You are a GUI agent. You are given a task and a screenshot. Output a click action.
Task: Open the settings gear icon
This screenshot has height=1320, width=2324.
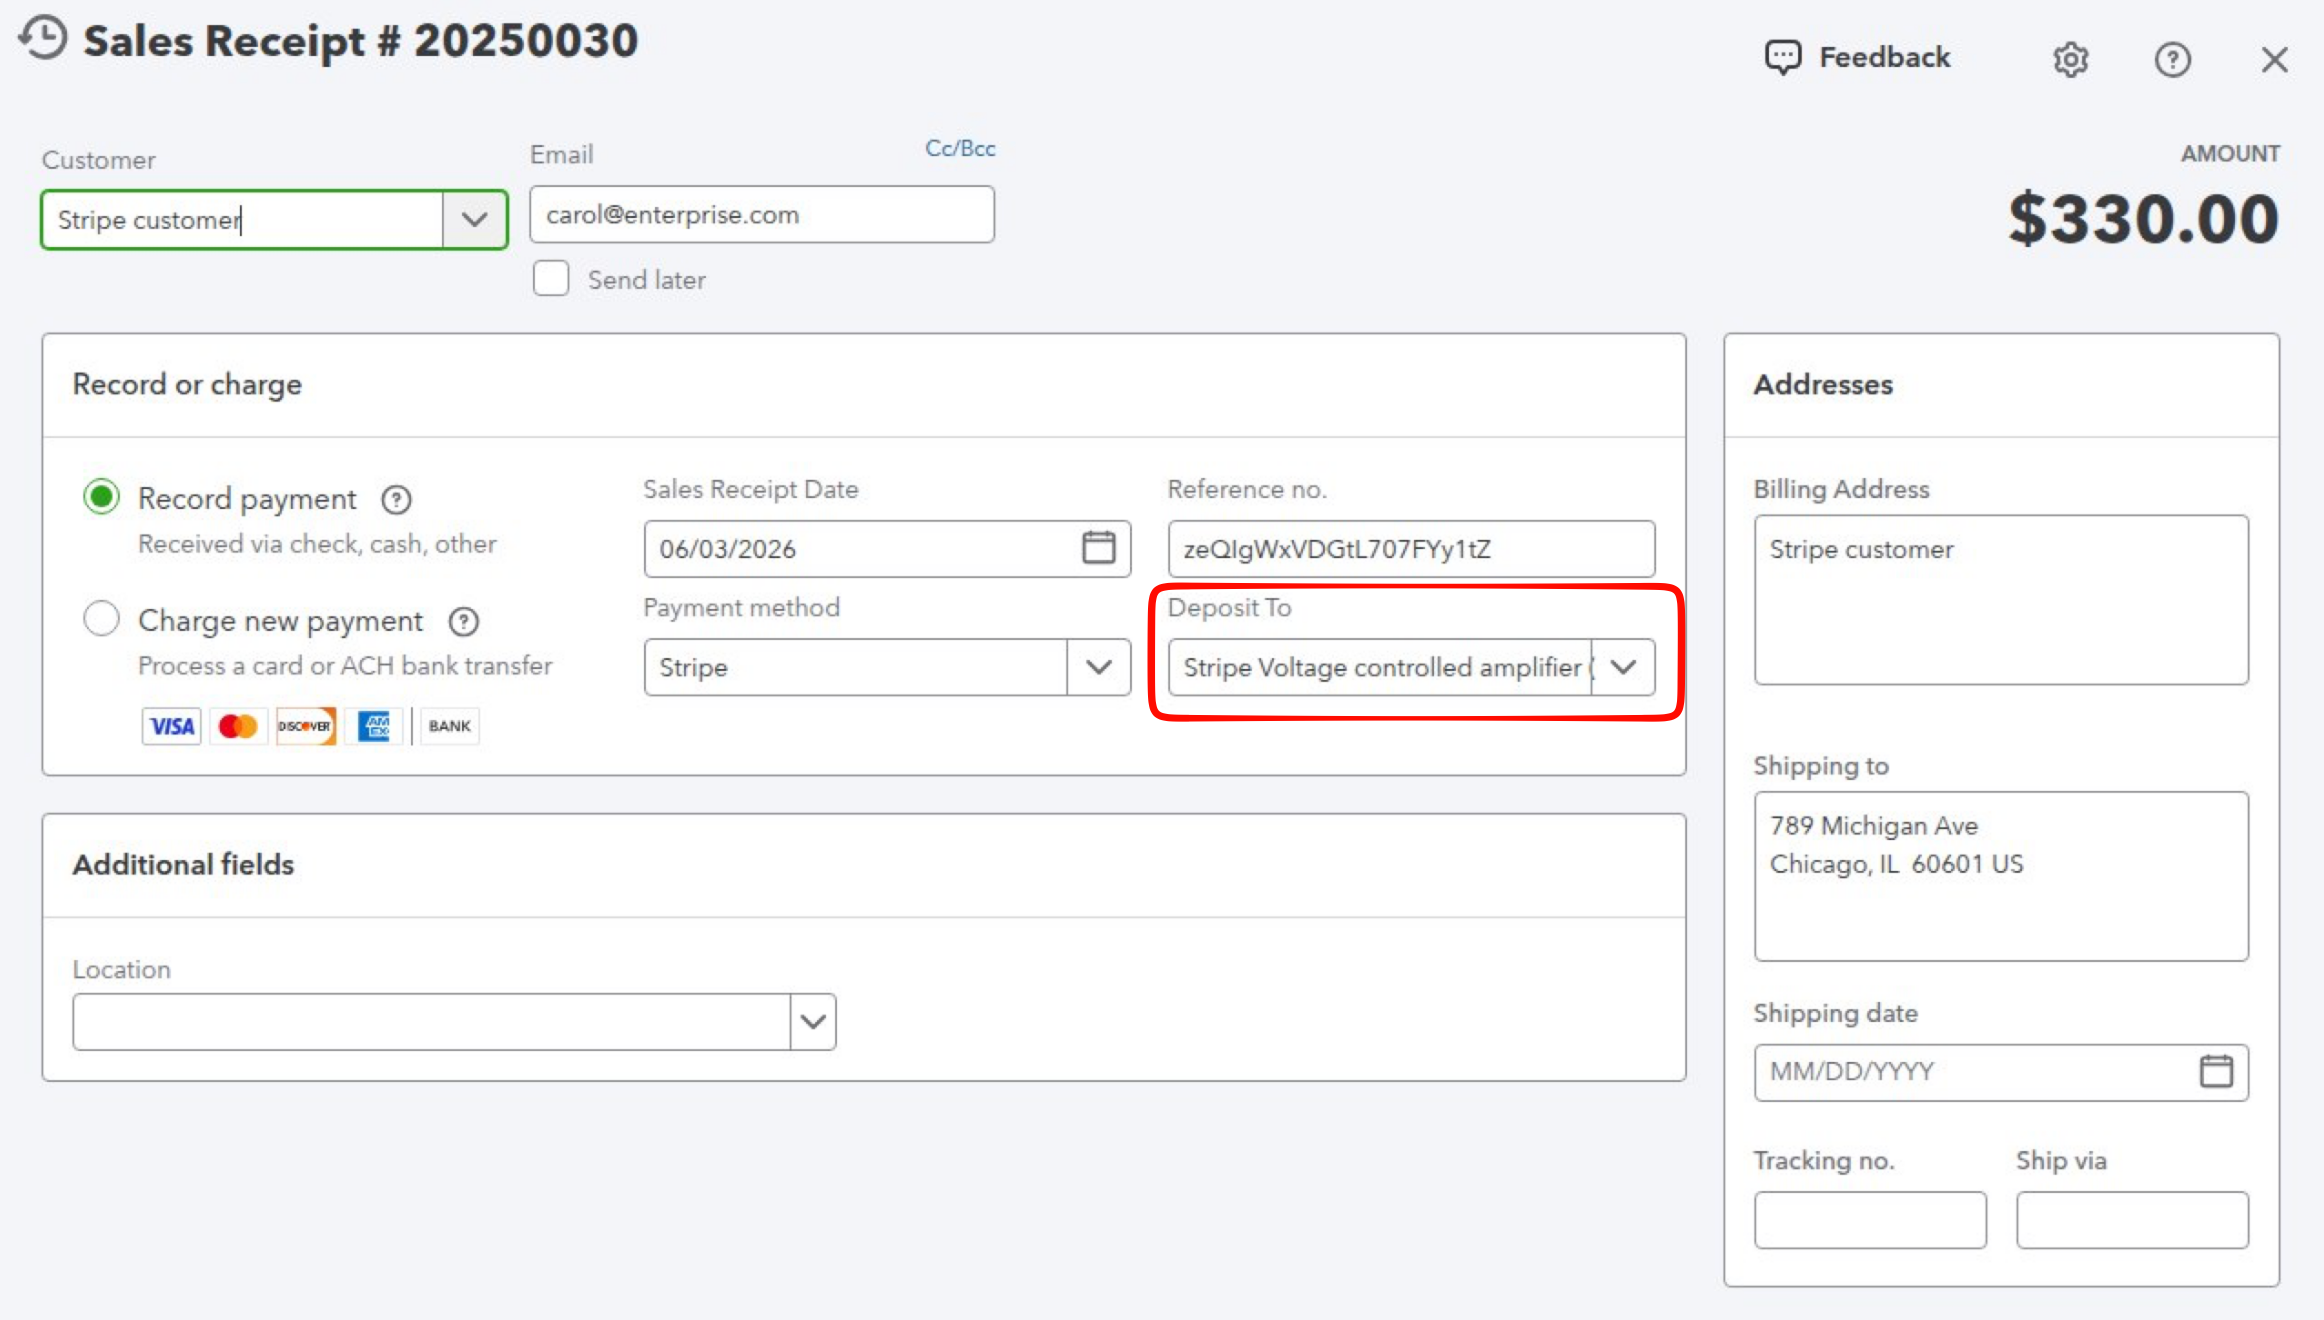(2071, 59)
